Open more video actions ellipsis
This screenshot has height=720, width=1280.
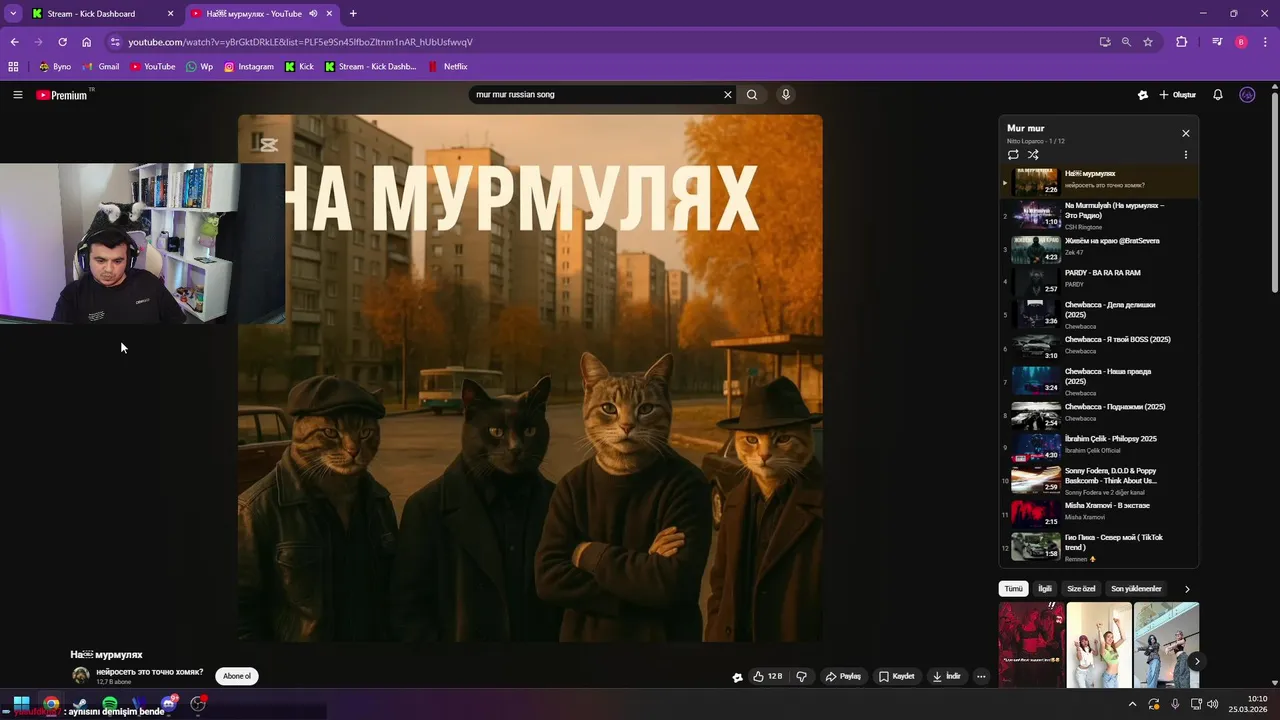click(981, 677)
